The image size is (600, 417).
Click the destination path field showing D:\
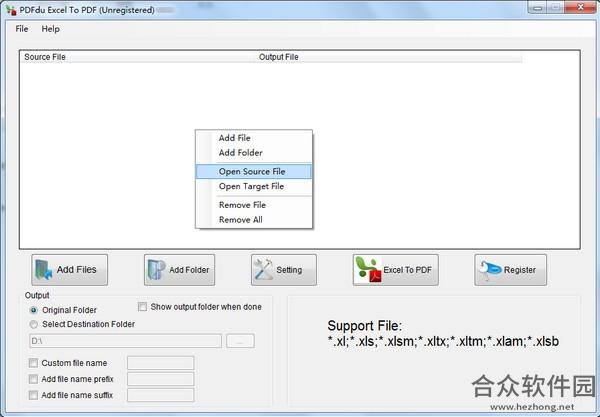point(126,341)
